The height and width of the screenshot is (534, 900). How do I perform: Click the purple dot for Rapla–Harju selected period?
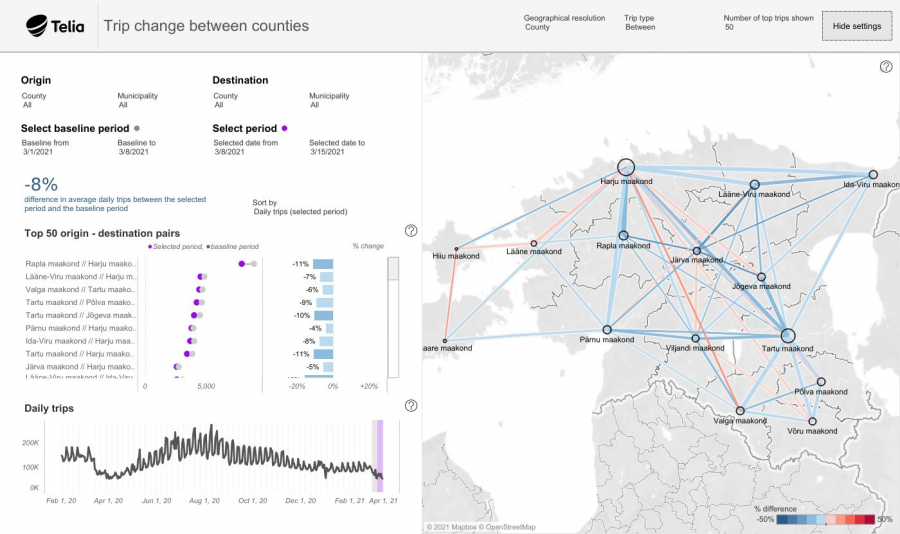[242, 264]
